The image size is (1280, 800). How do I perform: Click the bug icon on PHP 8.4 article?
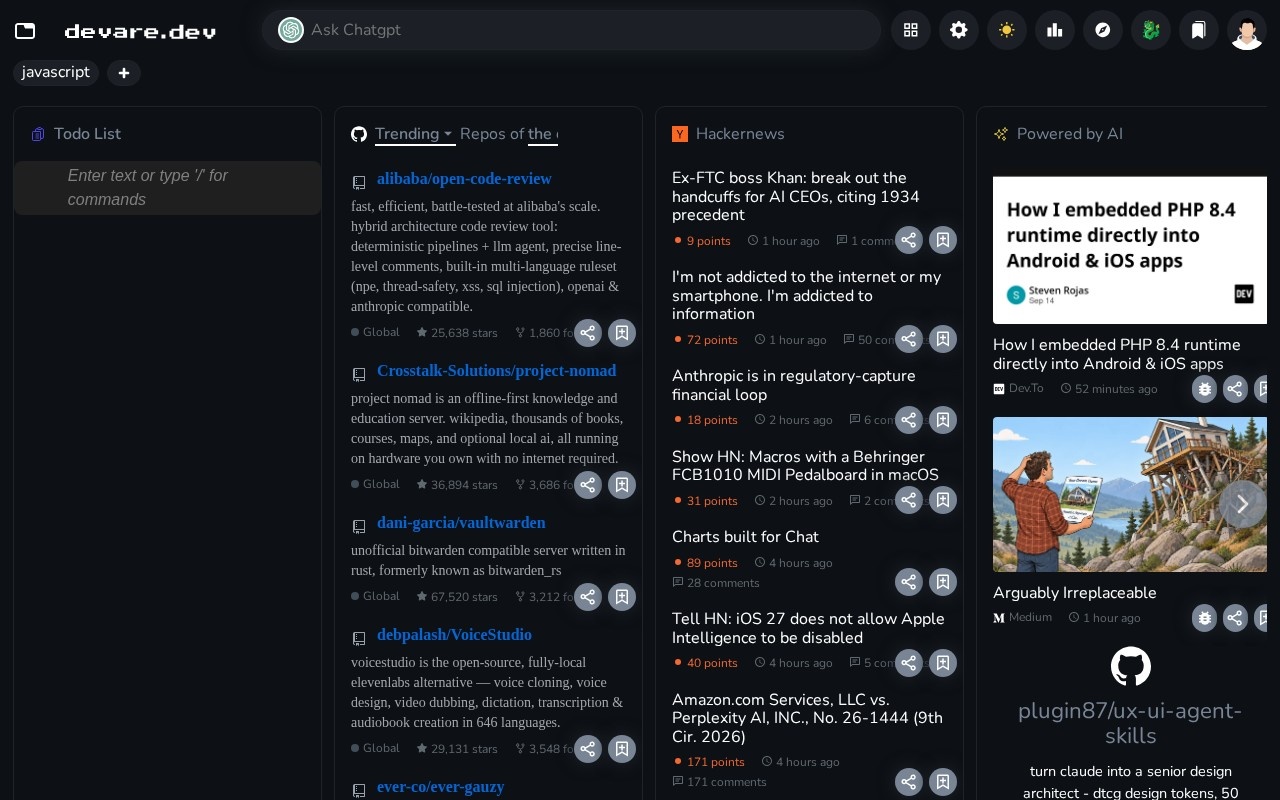tap(1205, 389)
